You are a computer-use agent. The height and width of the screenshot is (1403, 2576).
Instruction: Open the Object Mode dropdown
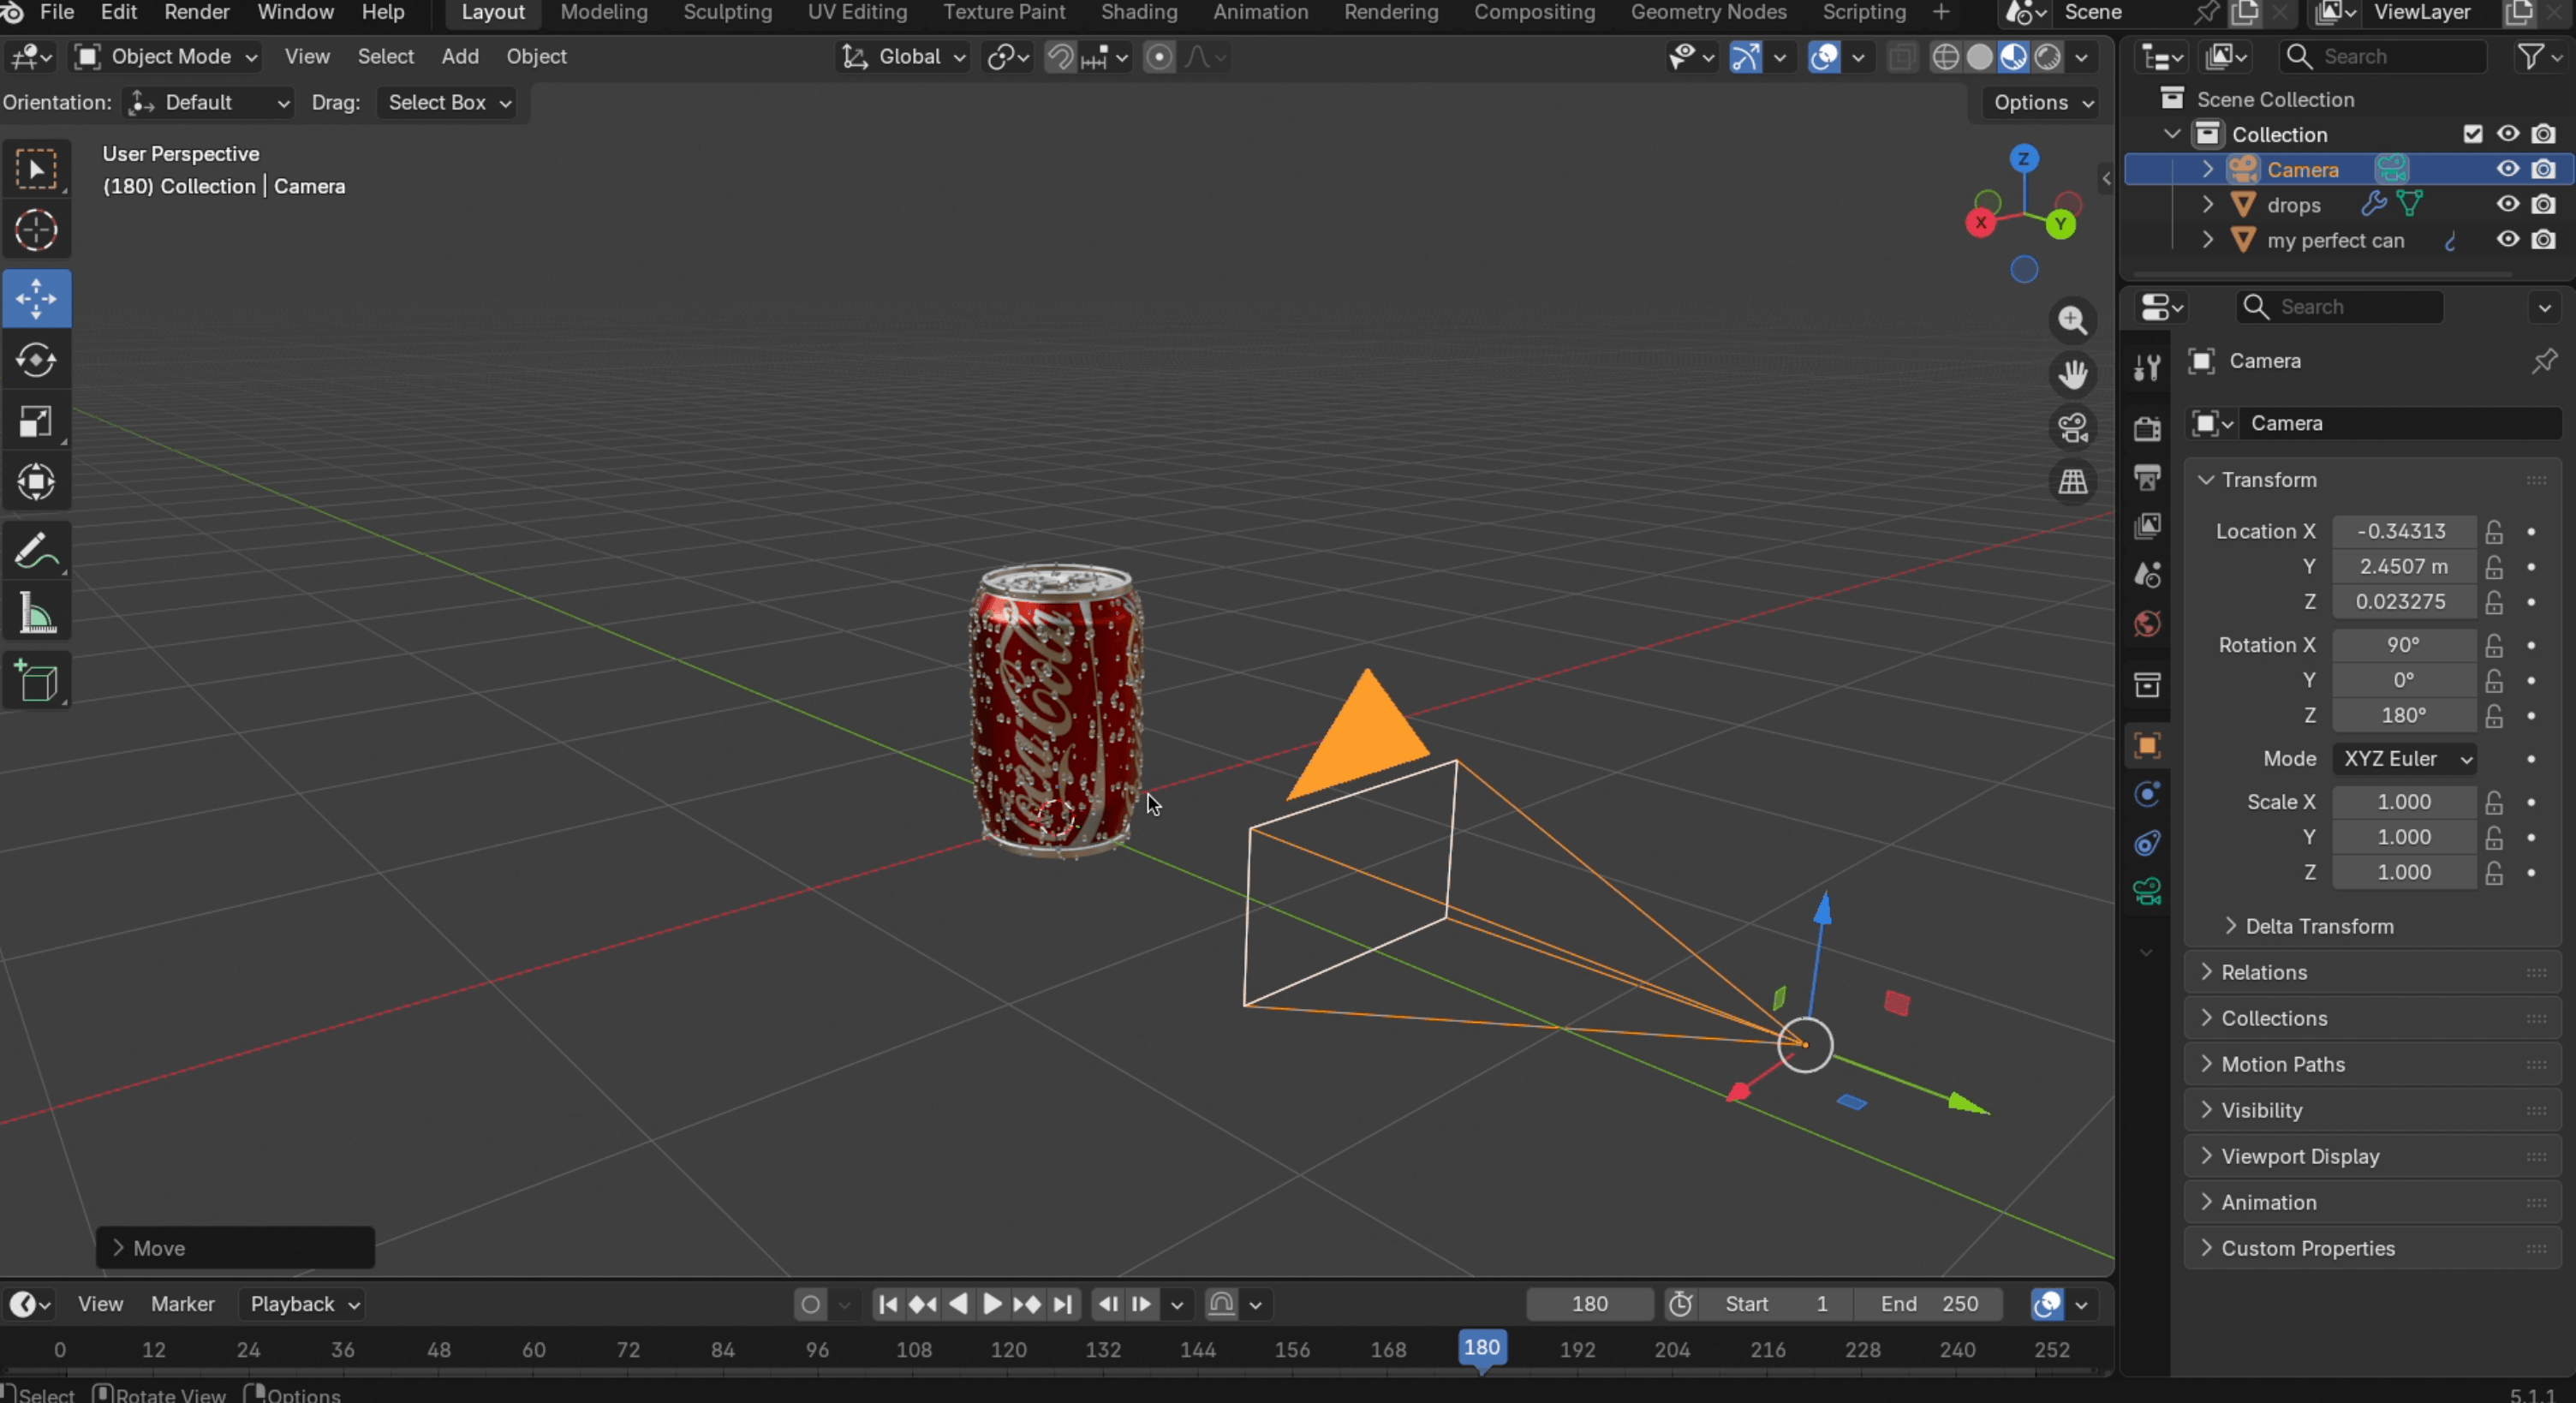167,57
